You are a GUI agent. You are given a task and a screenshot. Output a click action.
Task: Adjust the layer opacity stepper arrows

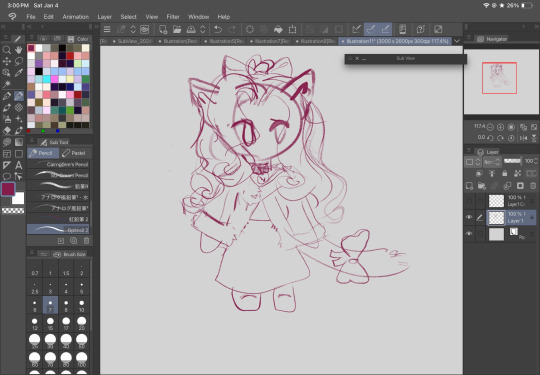pos(536,161)
